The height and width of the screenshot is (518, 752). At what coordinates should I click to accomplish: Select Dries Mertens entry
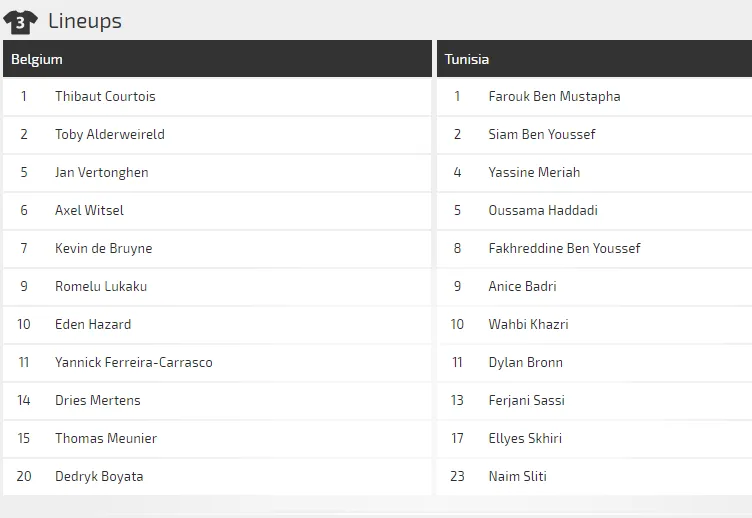point(98,401)
